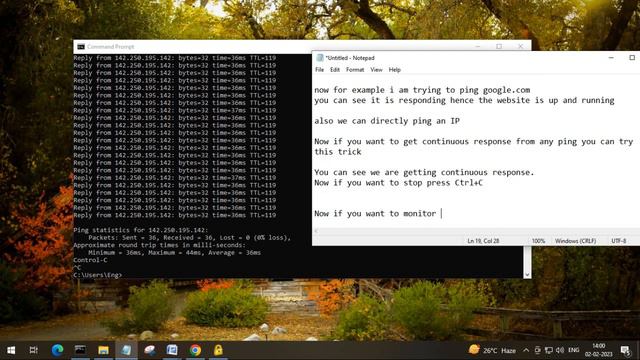Click the 'stop press Ctrl+C' line in Notepad
The image size is (640, 360).
tap(398, 182)
